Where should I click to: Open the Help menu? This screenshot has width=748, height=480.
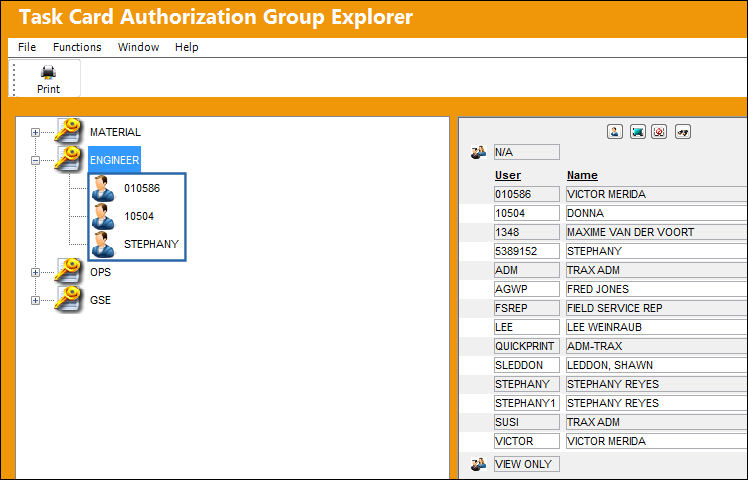click(x=187, y=47)
